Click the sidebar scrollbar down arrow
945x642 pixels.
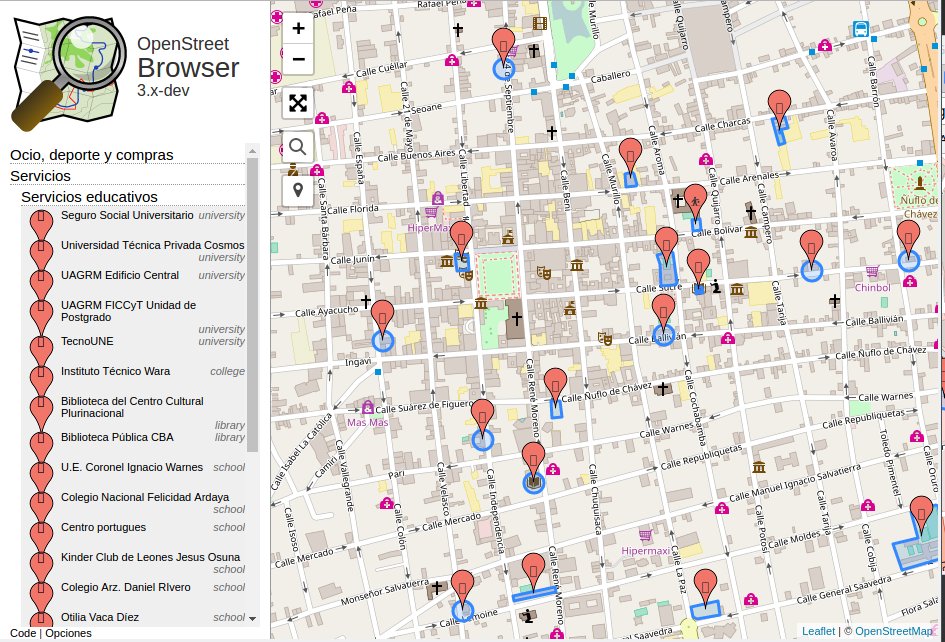(x=253, y=618)
